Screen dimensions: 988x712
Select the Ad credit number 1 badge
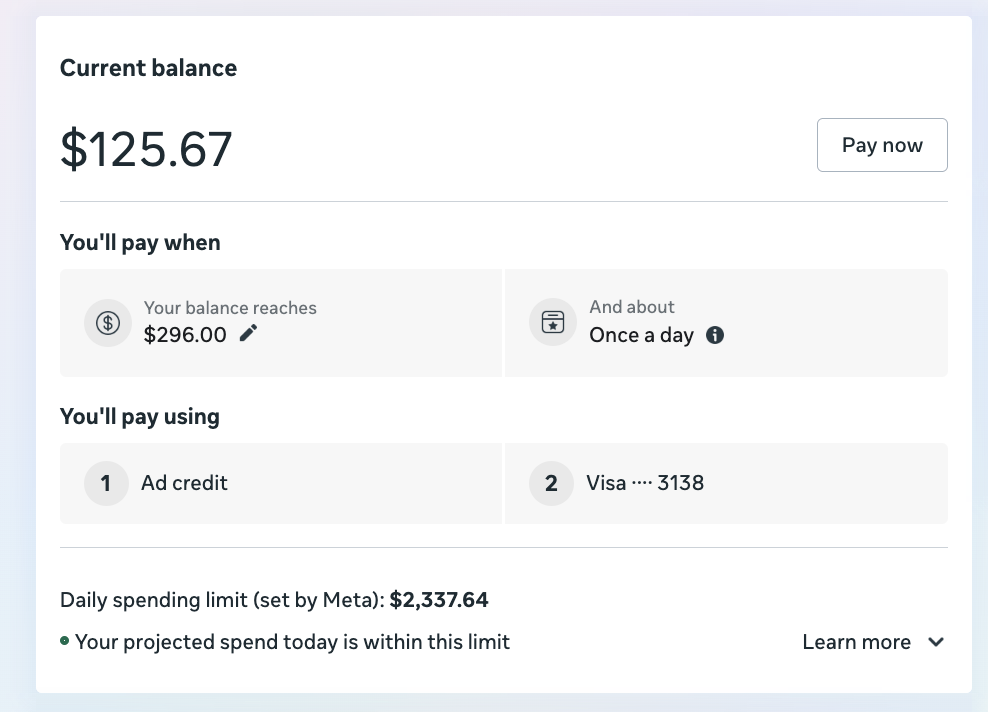[105, 483]
